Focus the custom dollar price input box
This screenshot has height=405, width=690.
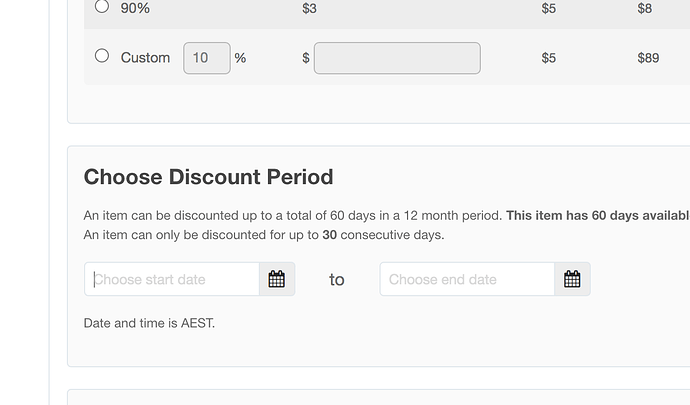(x=397, y=58)
